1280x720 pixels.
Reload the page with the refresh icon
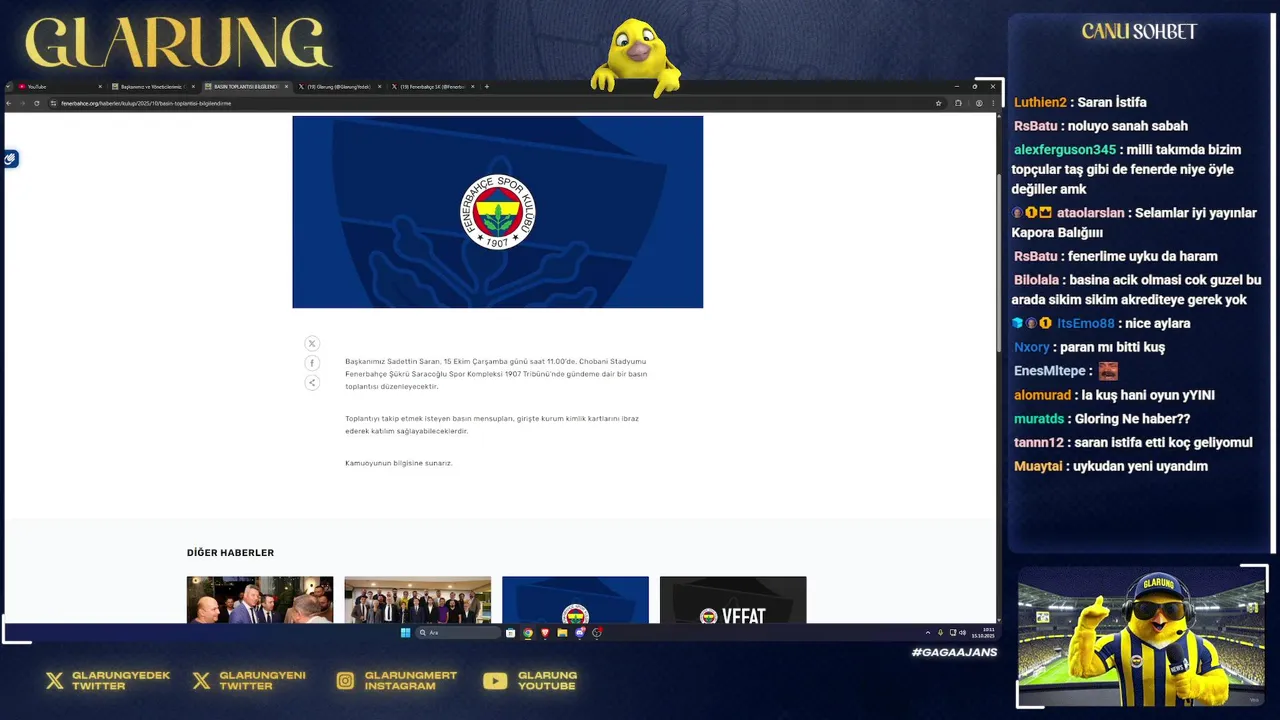(37, 103)
